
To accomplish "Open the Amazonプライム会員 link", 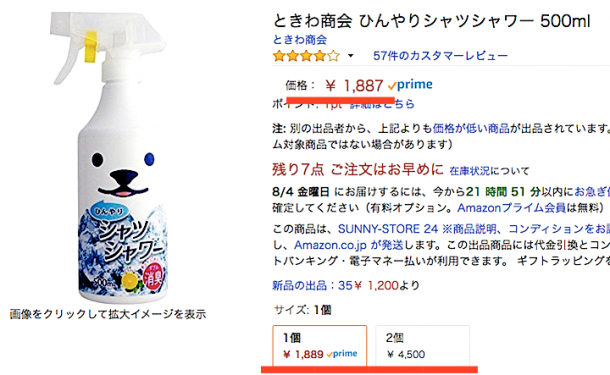I will tap(512, 208).
